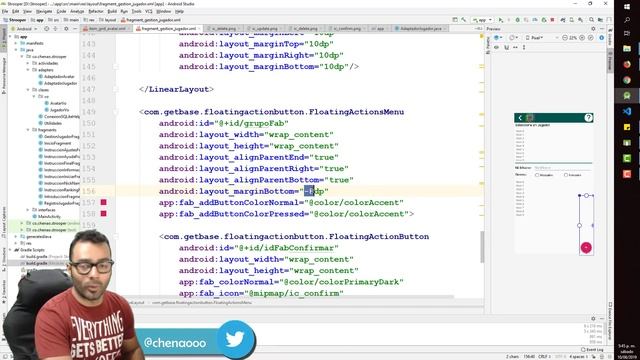
Task: Attach debugger to Android process
Action: (544, 20)
